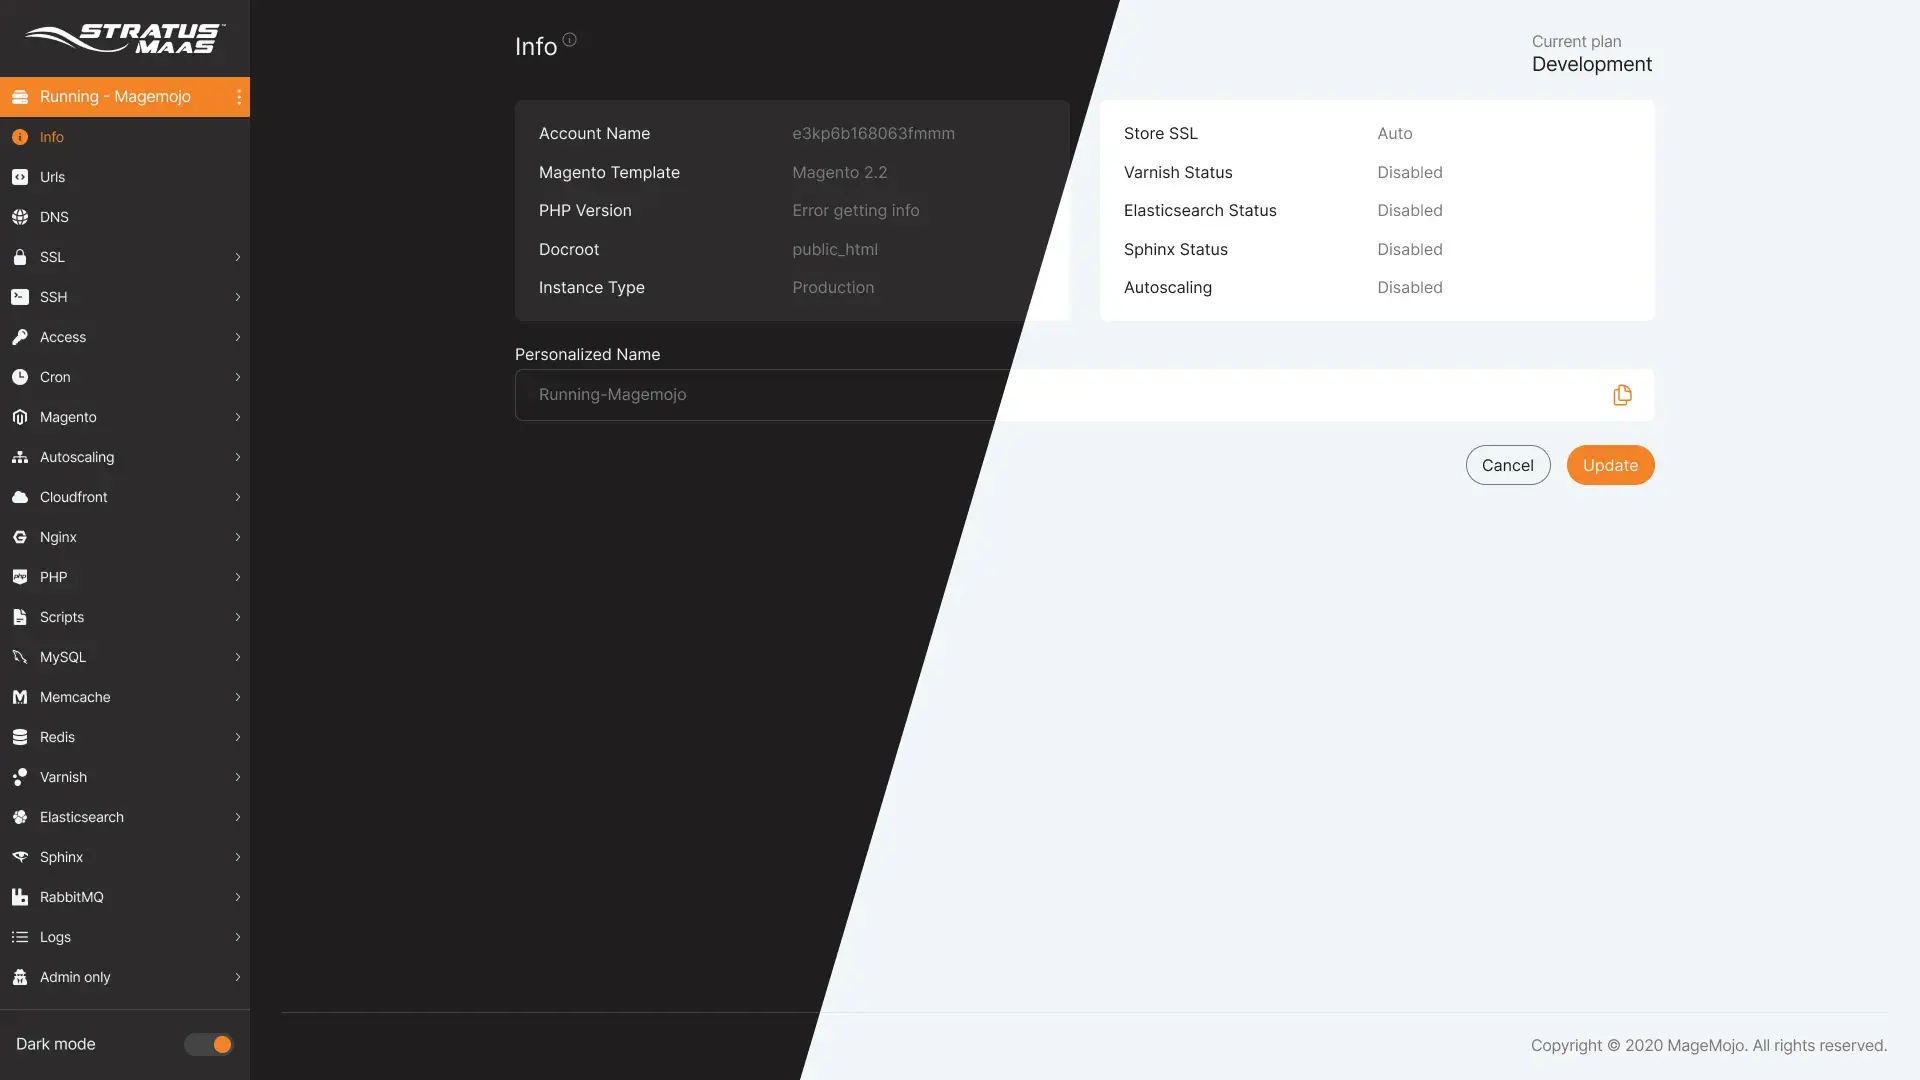The image size is (1920, 1080).
Task: Expand the Admin only submenu chevron
Action: click(x=238, y=977)
